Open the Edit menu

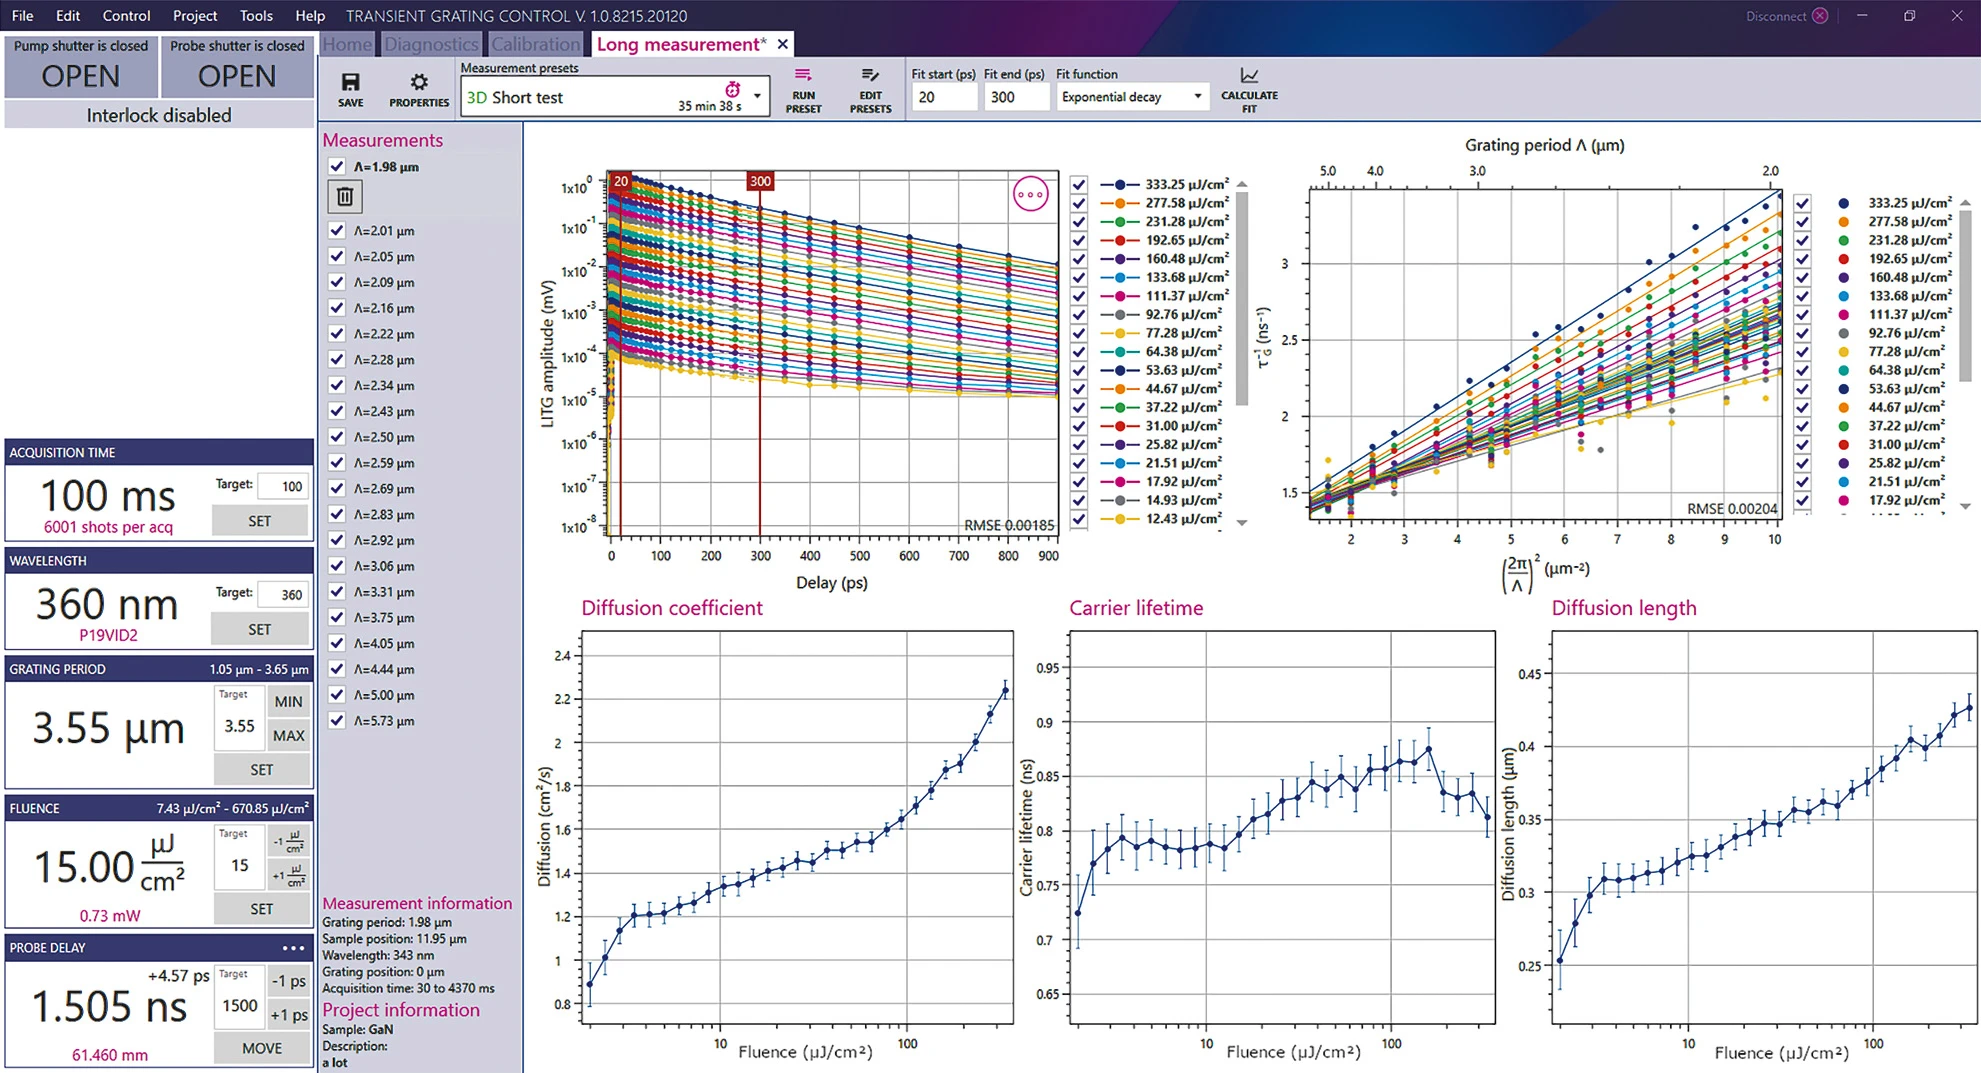(68, 16)
